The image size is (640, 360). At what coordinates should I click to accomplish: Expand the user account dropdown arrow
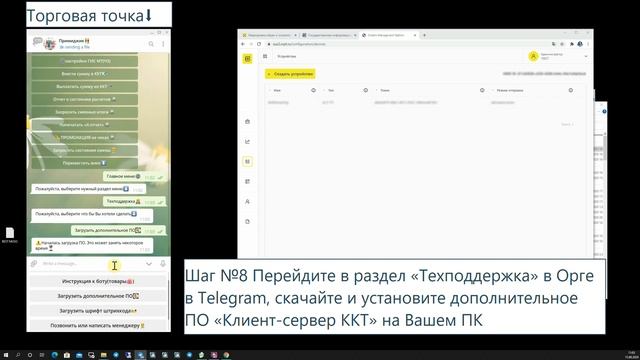(586, 56)
